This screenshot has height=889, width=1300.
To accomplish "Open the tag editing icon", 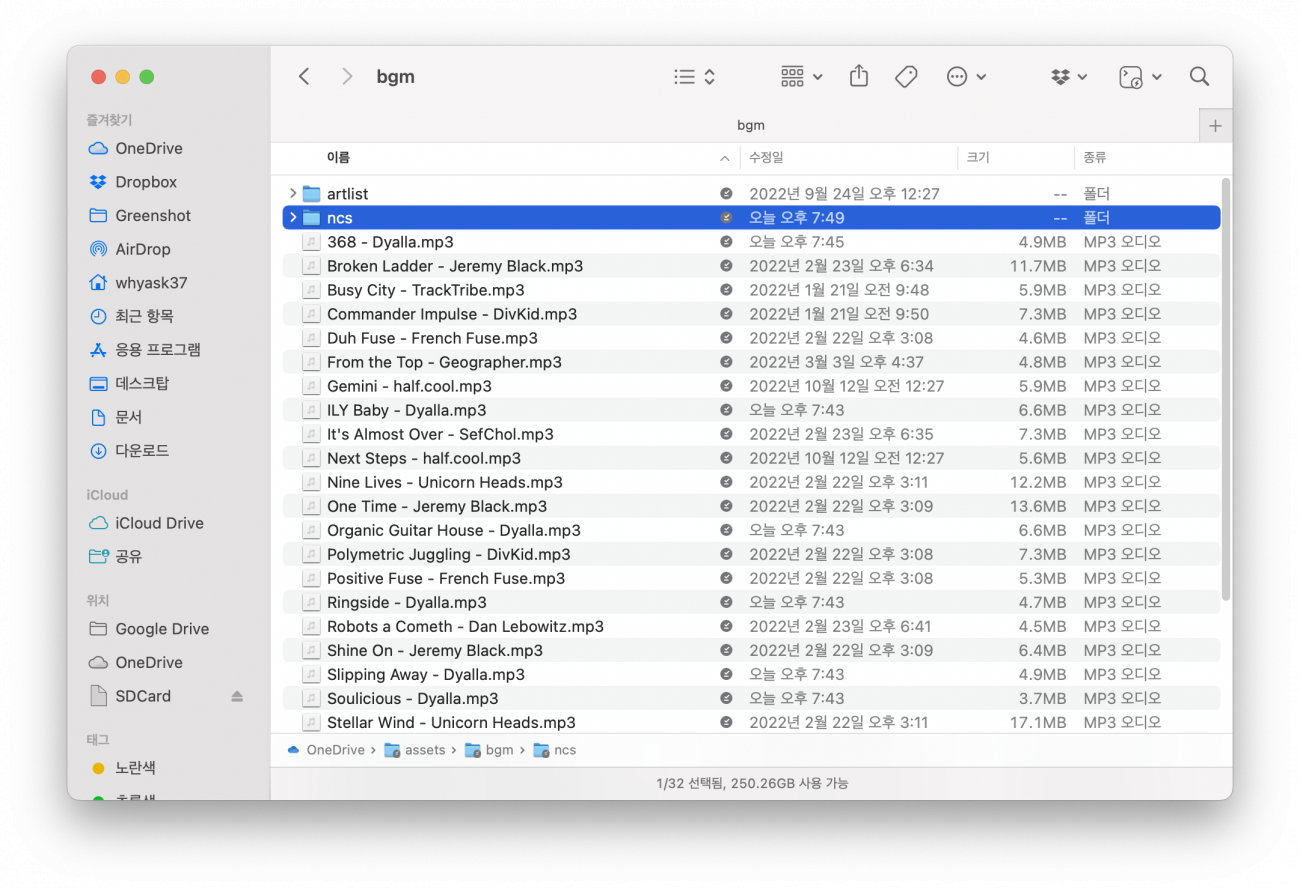I will pos(906,77).
